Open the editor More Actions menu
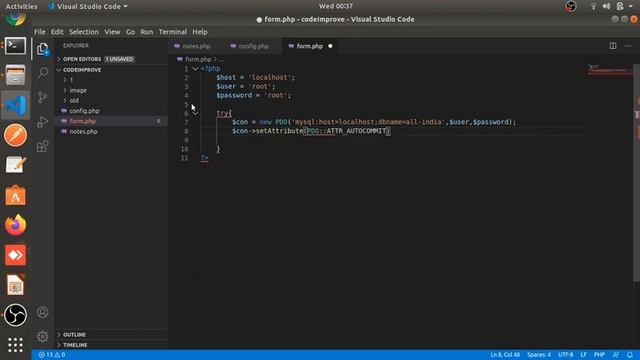 (x=627, y=46)
